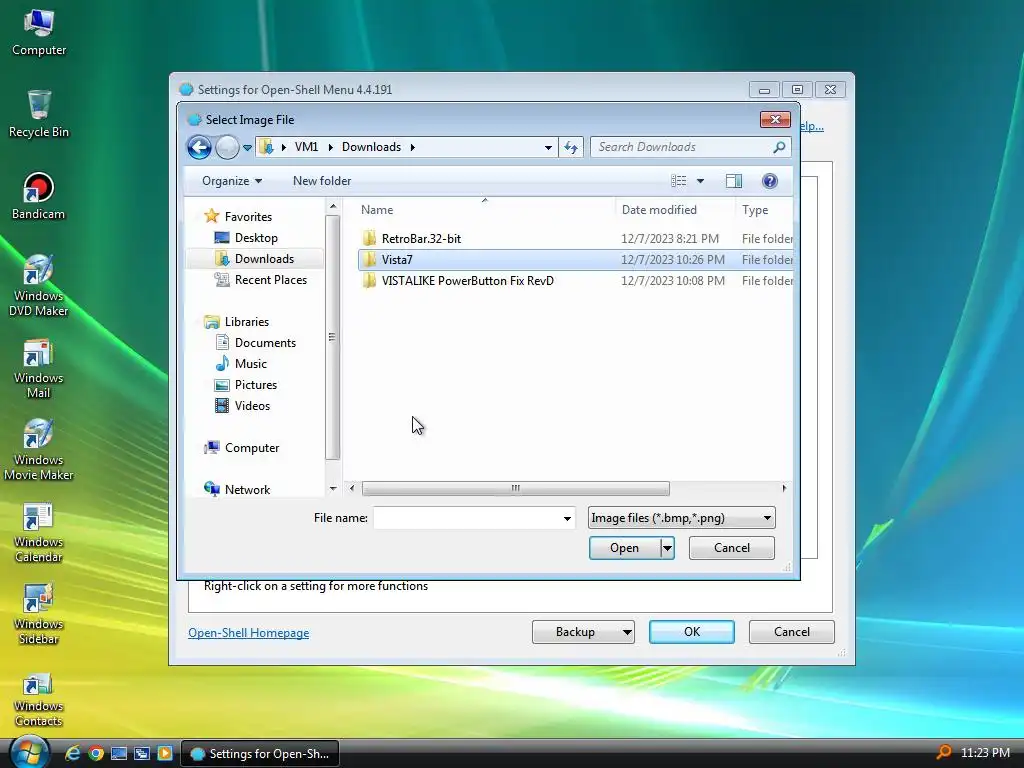Cancel the Select Image File dialog

click(x=731, y=548)
